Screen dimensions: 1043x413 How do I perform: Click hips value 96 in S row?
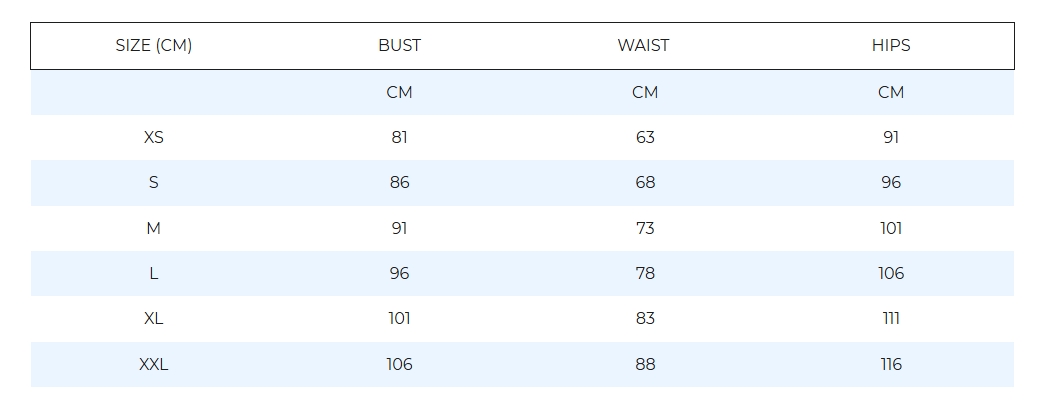pos(891,183)
